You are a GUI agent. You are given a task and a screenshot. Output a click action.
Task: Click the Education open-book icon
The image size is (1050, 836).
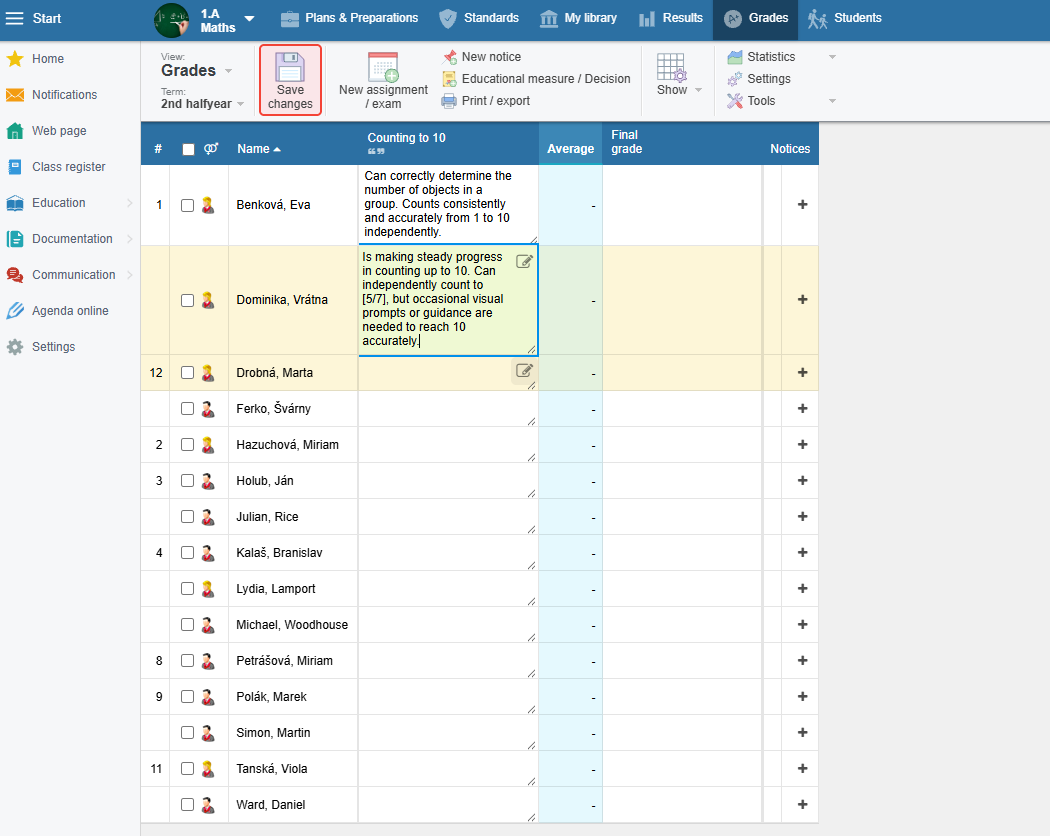coord(15,203)
